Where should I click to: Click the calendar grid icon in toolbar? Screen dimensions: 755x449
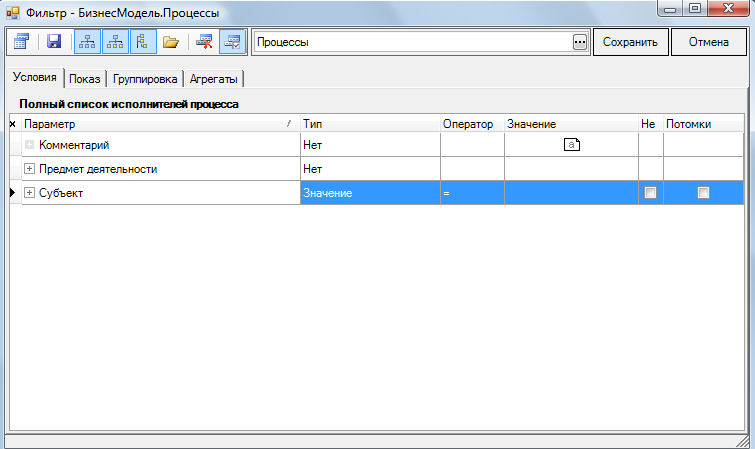pos(22,42)
